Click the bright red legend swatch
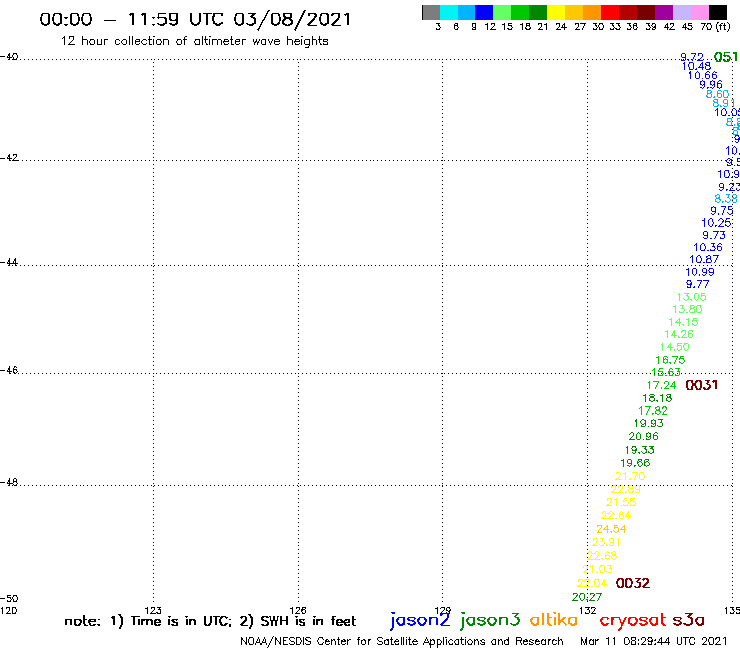This screenshot has width=740, height=650. 609,12
